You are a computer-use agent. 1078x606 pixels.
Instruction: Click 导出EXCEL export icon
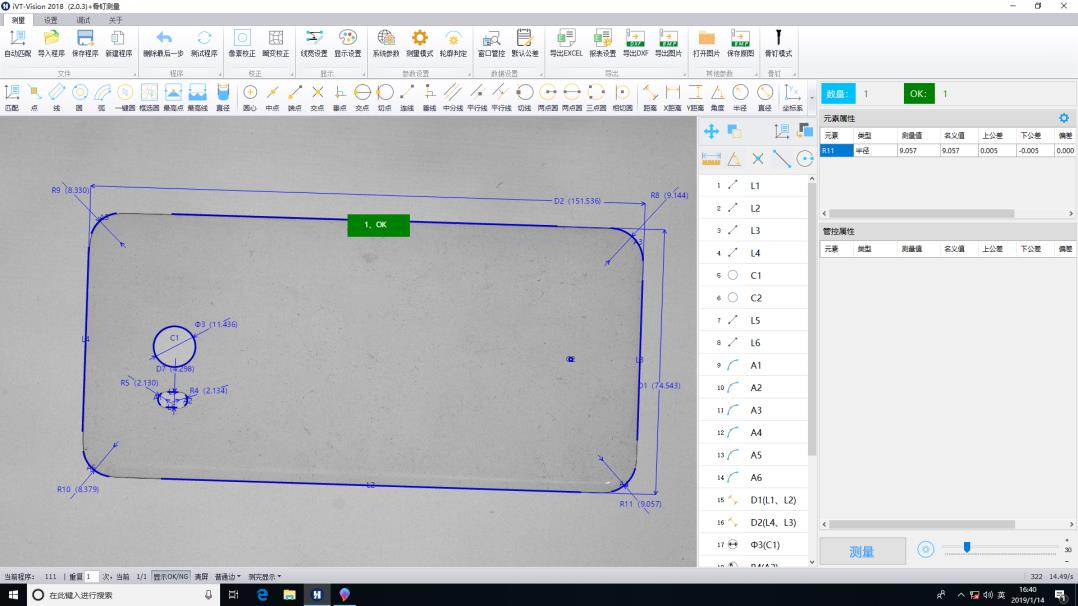tap(565, 42)
